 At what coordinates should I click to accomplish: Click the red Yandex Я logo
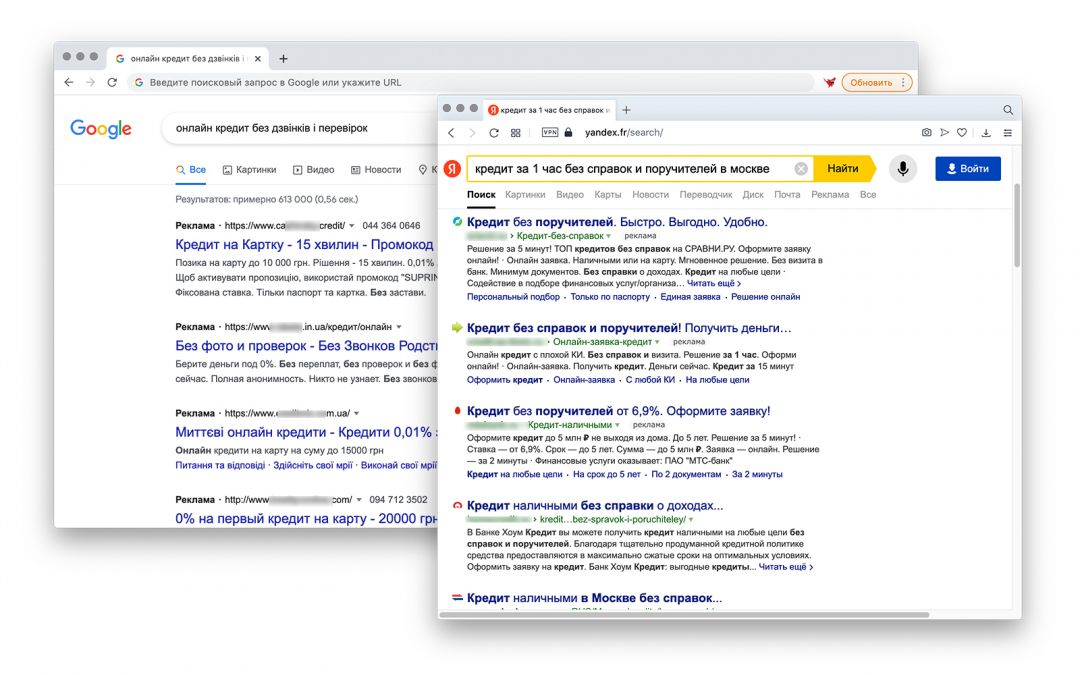[x=453, y=169]
